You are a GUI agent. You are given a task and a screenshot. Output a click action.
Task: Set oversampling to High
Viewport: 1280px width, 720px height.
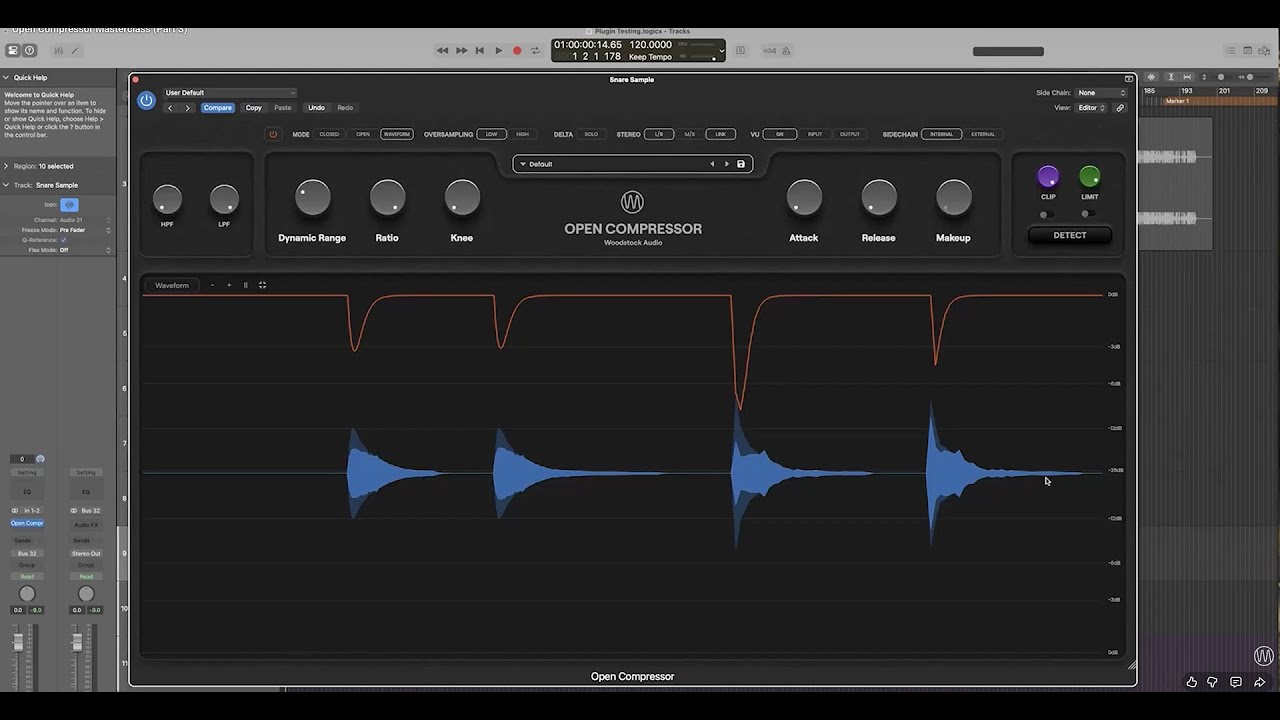click(x=522, y=134)
